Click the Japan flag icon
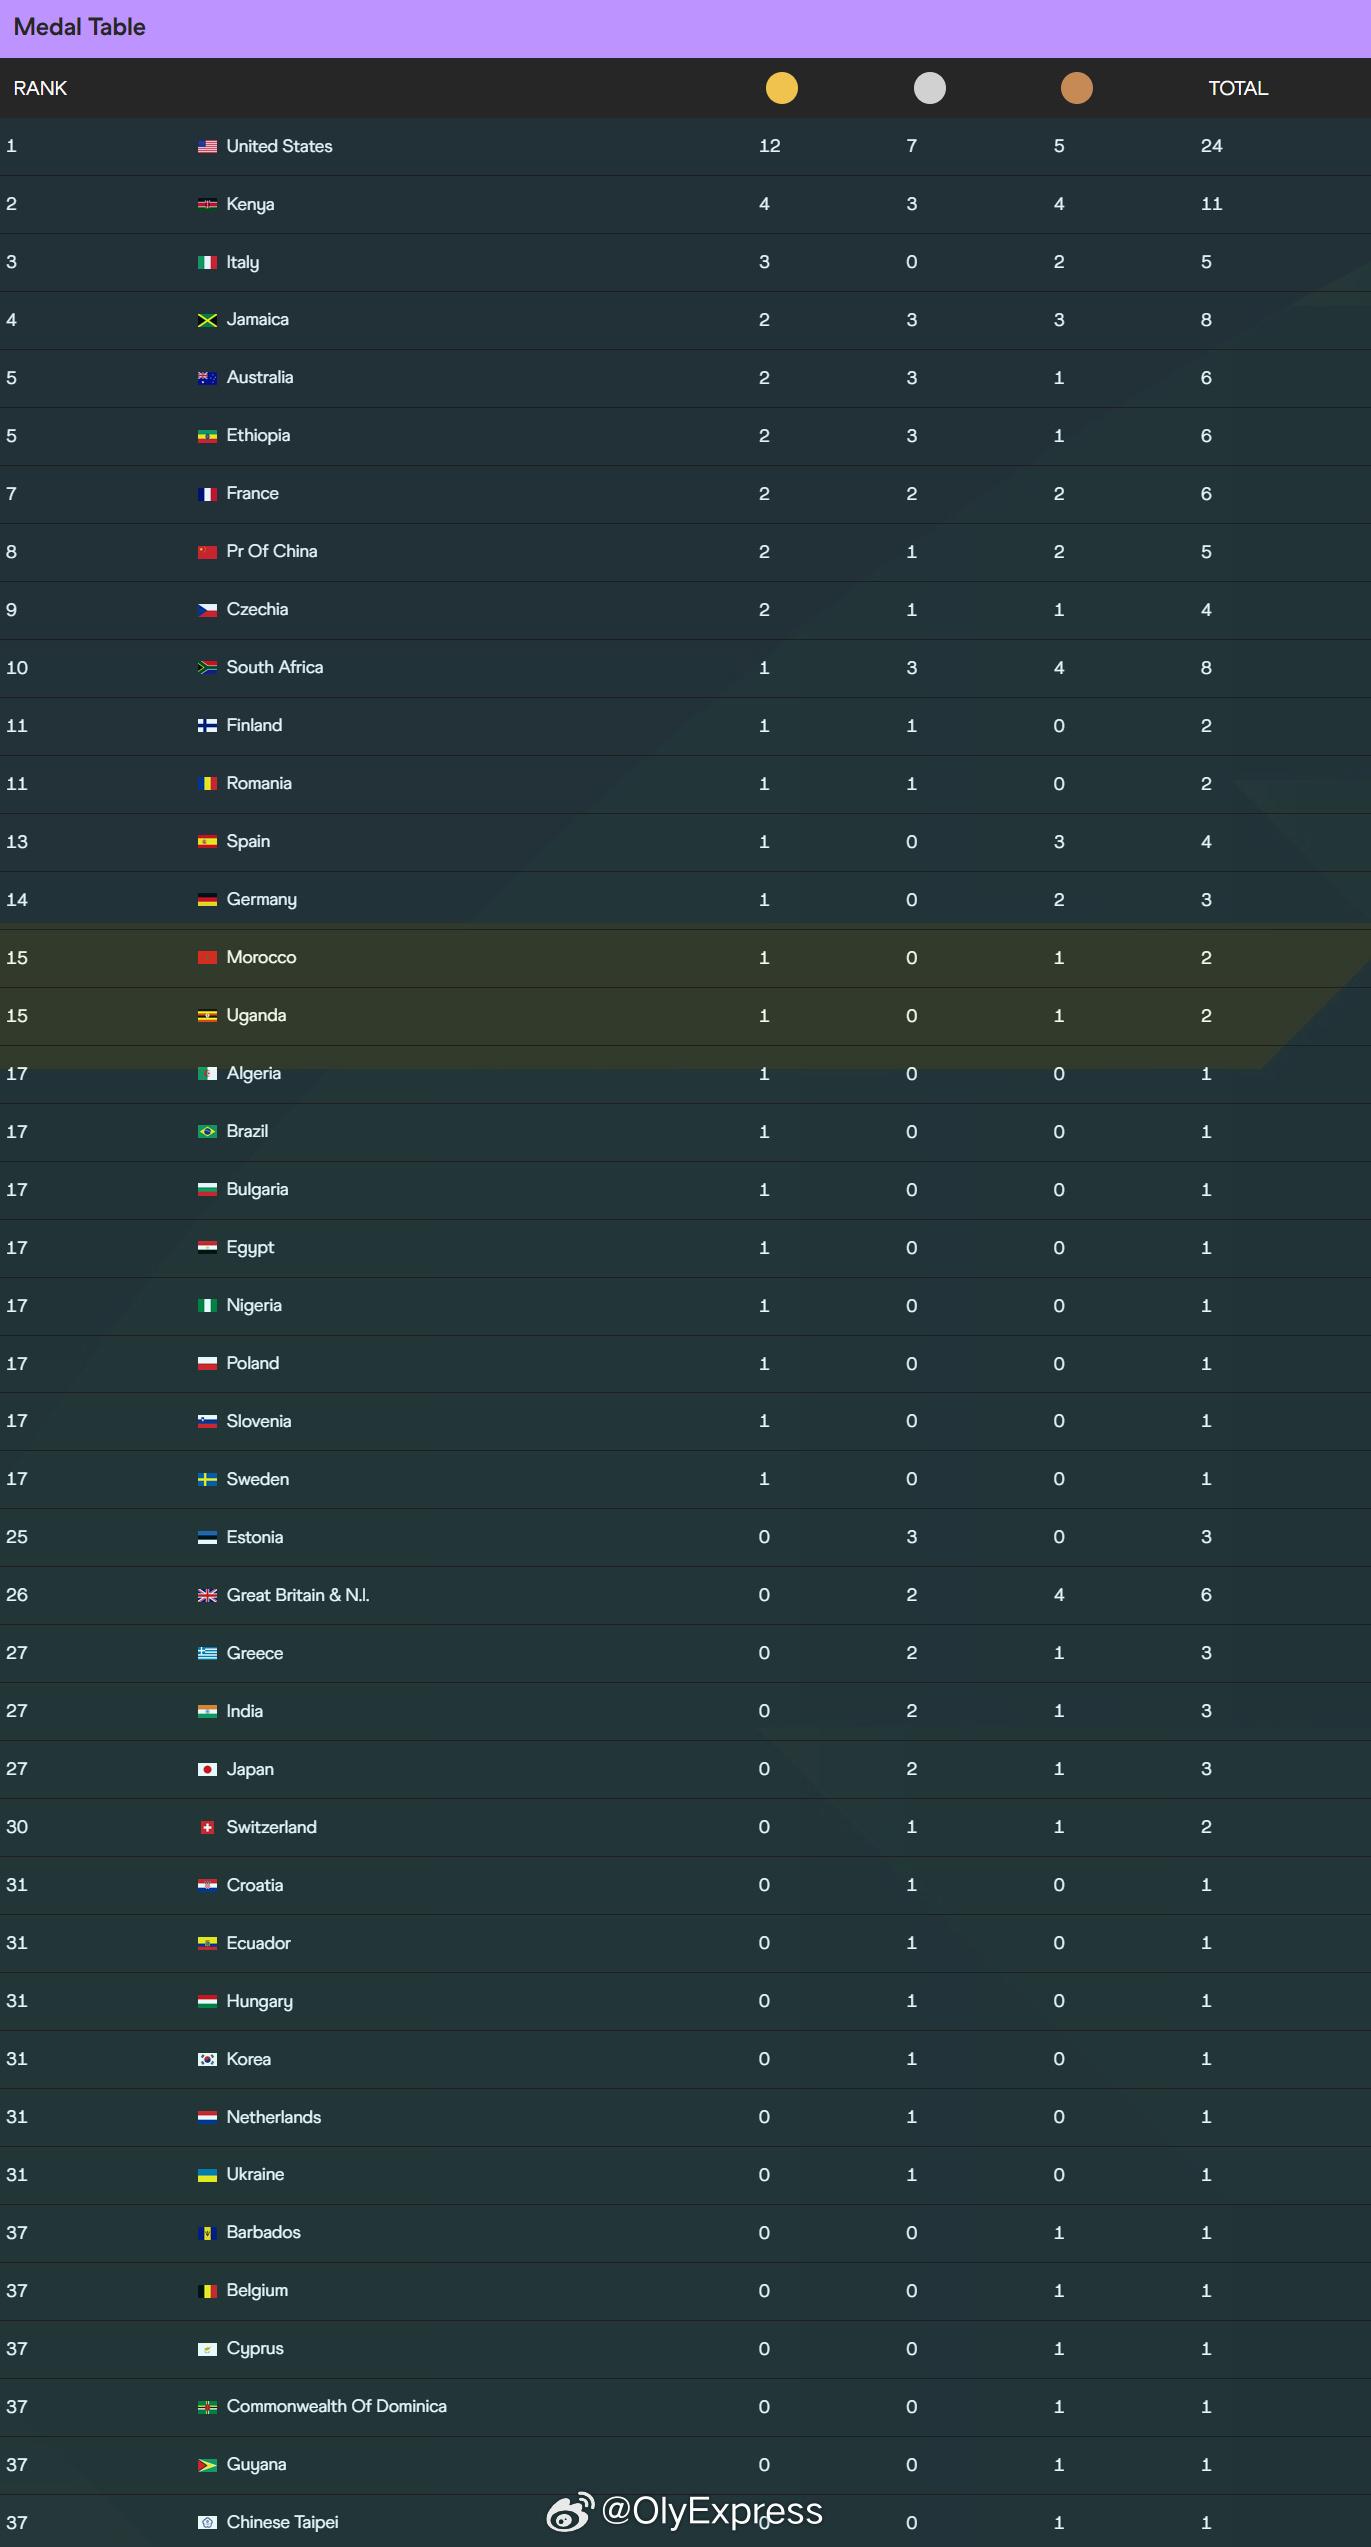The image size is (1371, 2547). point(207,1769)
